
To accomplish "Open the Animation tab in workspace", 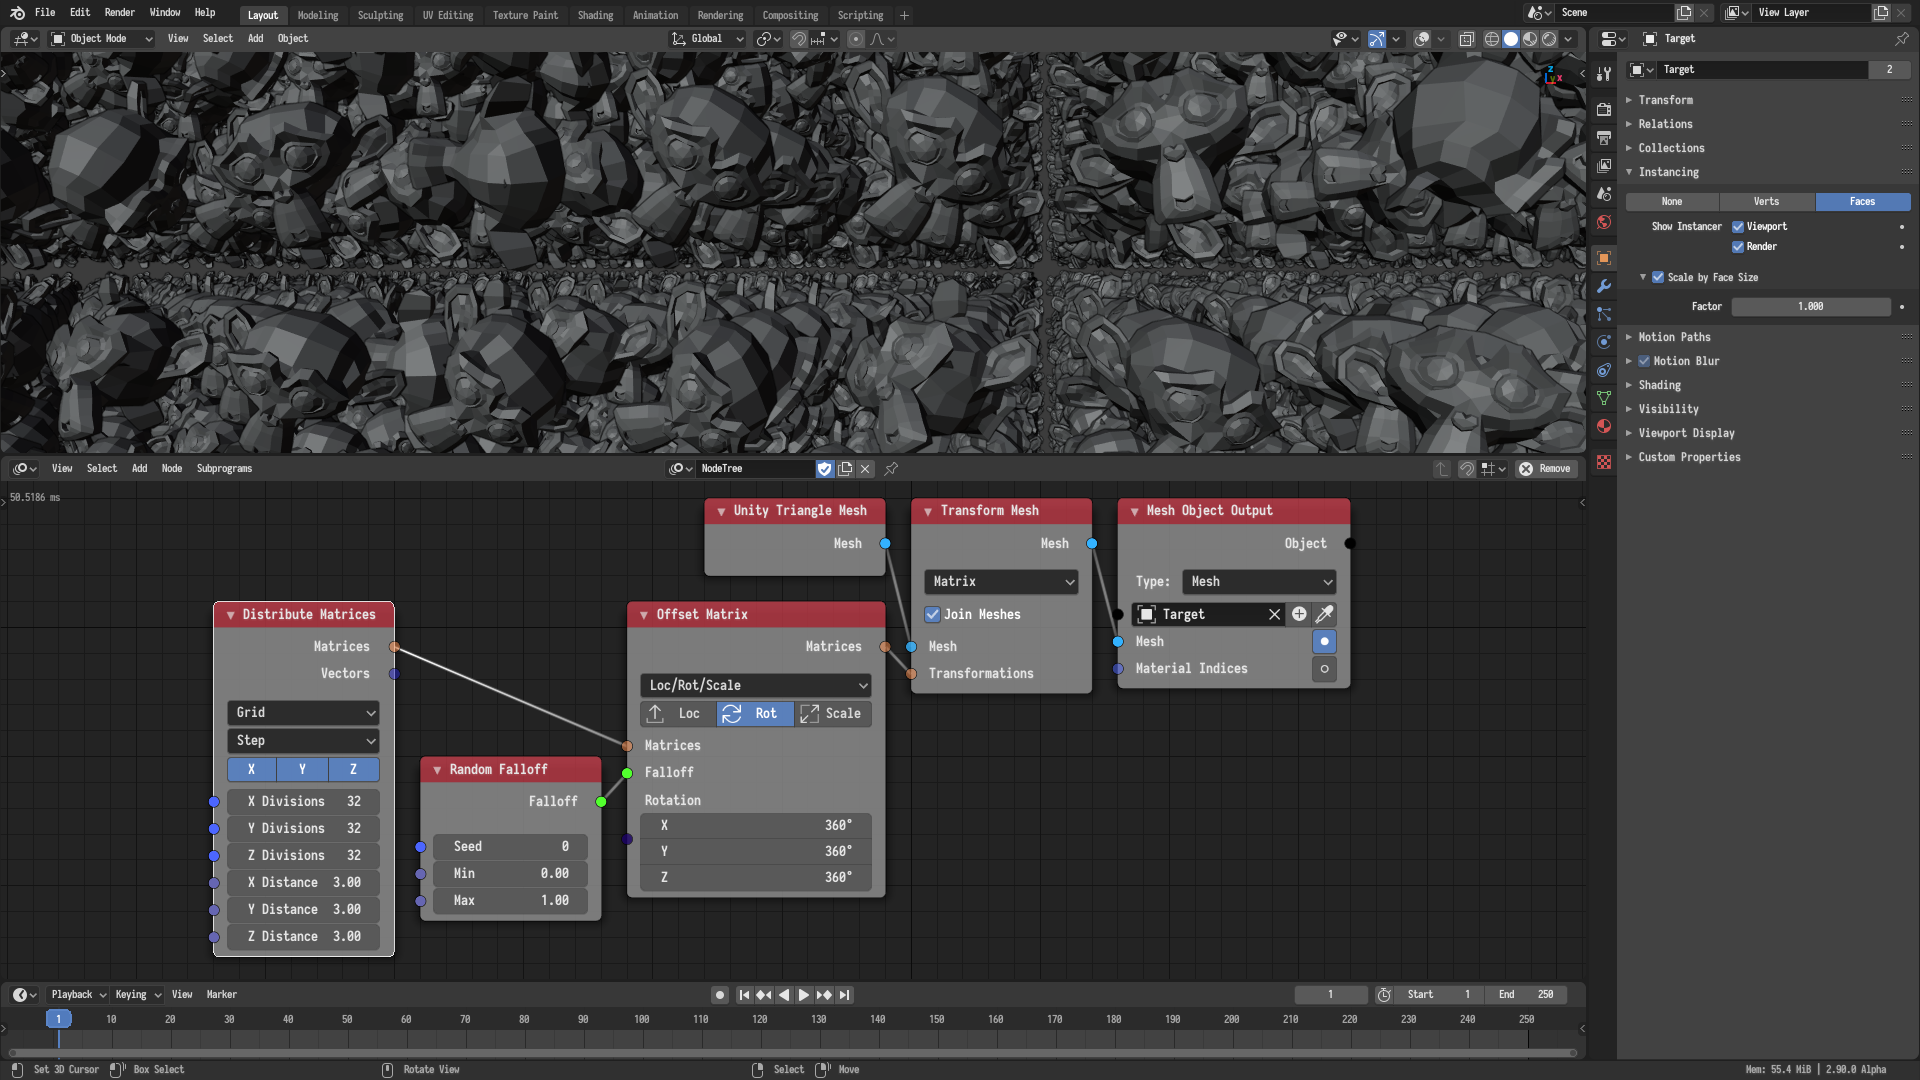I will [x=655, y=15].
